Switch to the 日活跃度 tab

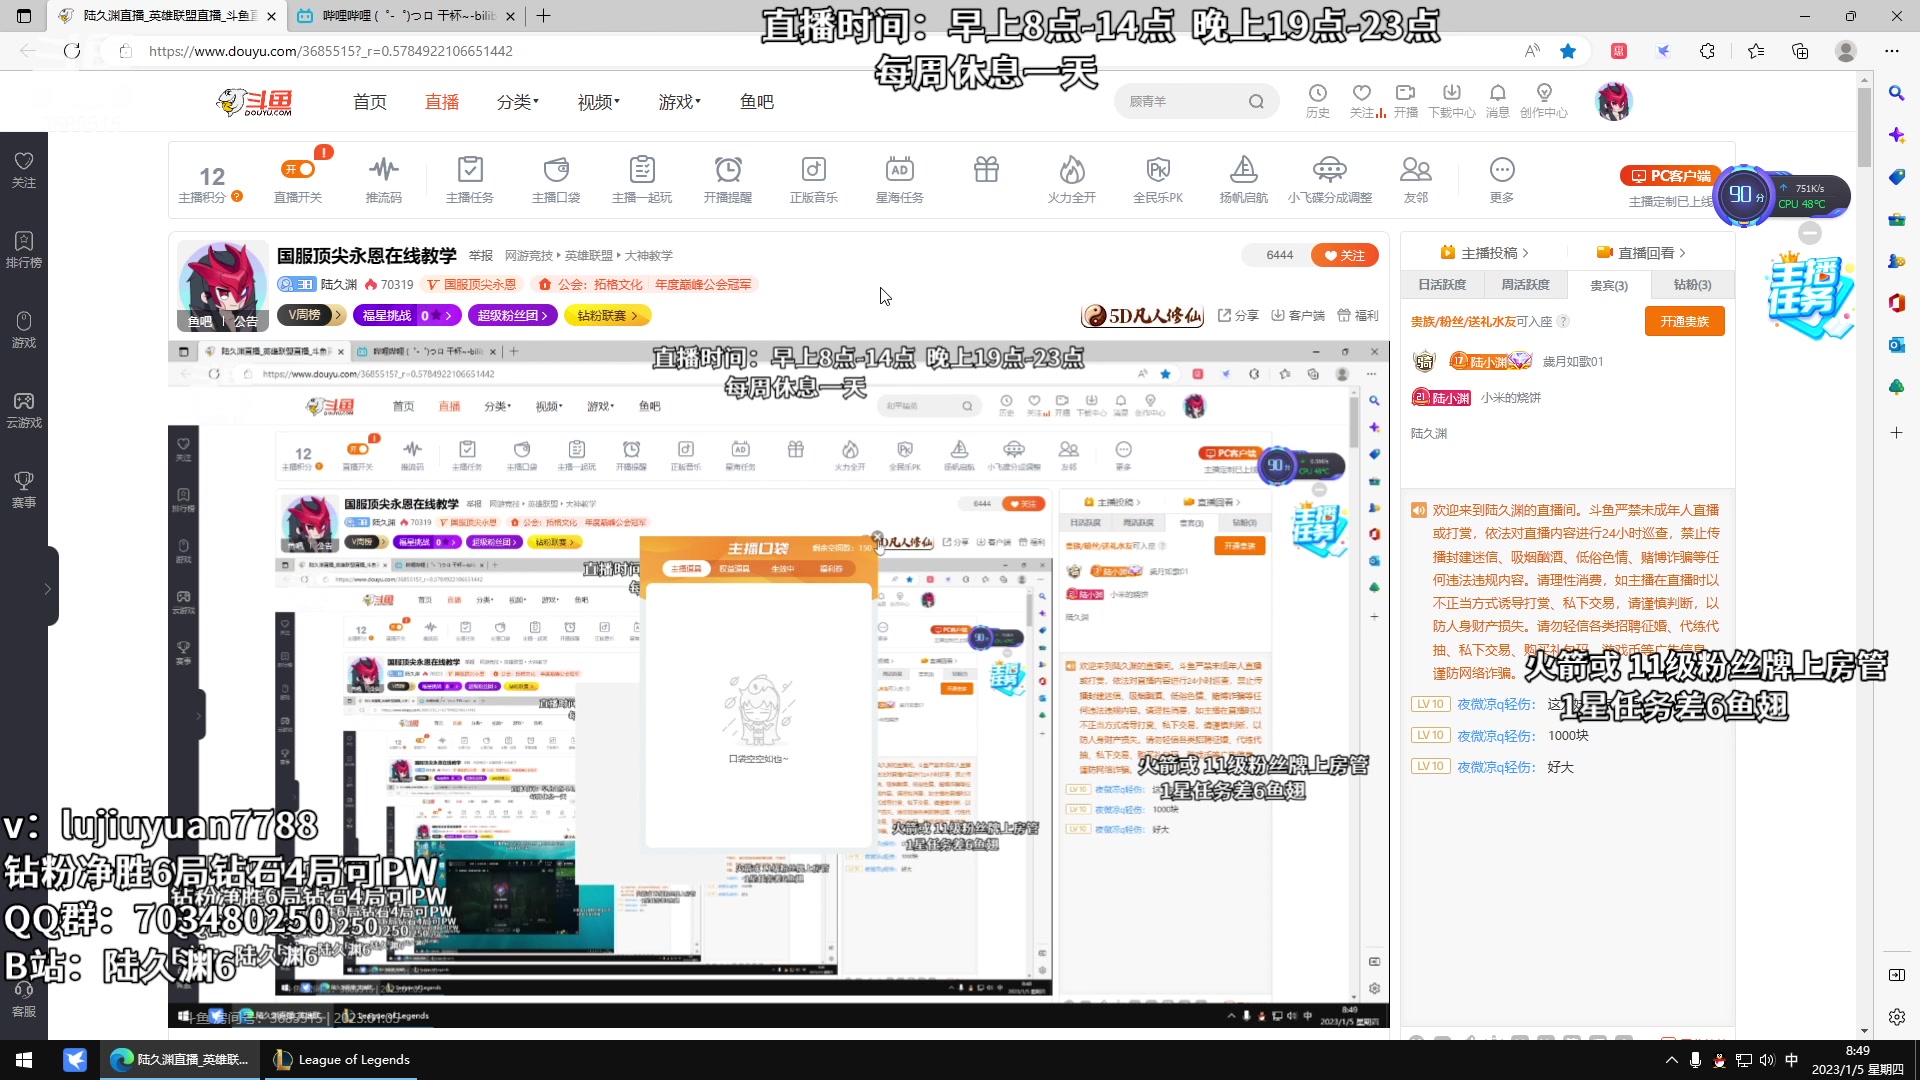pos(1442,285)
